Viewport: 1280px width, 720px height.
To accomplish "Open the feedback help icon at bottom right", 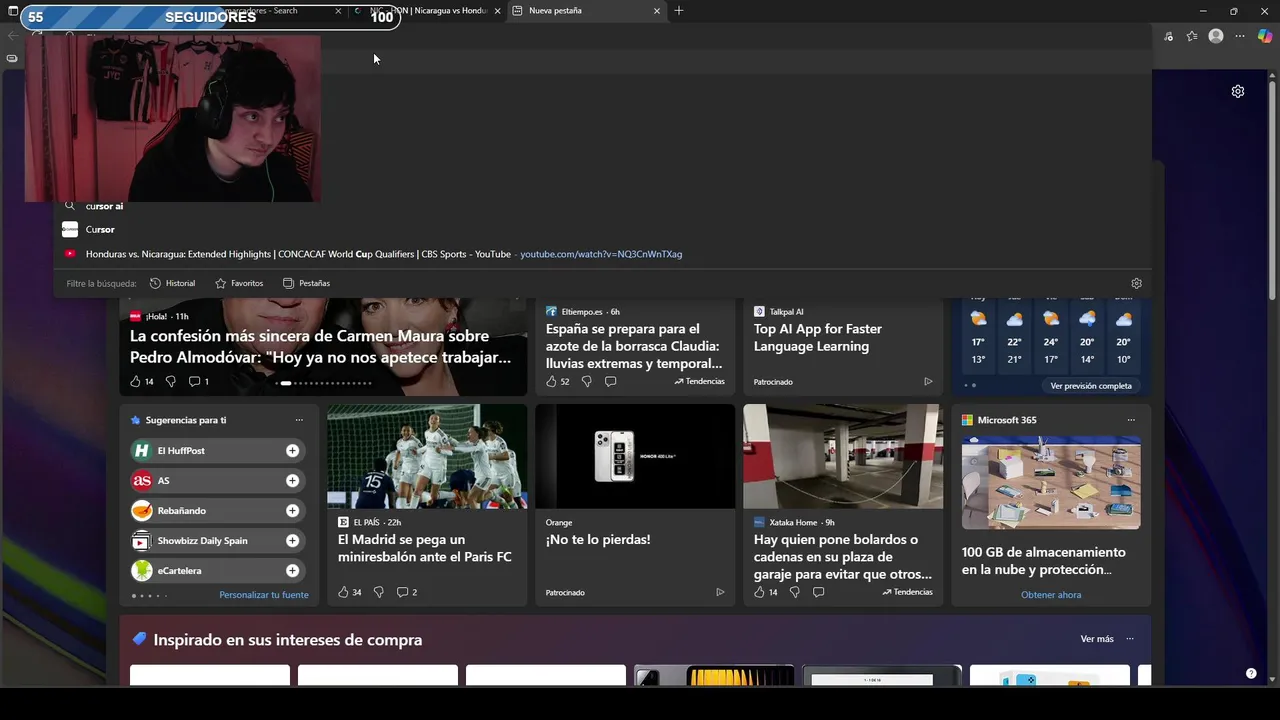I will click(1251, 673).
